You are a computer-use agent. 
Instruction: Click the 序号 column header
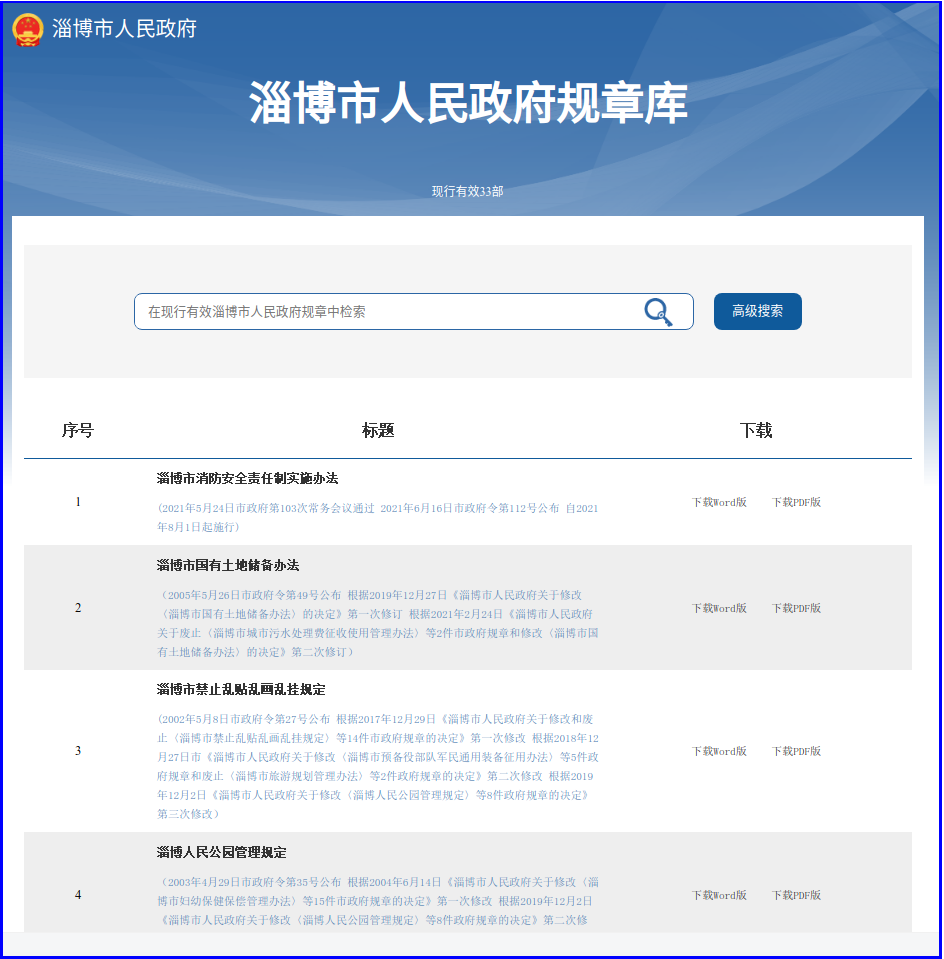coord(78,431)
